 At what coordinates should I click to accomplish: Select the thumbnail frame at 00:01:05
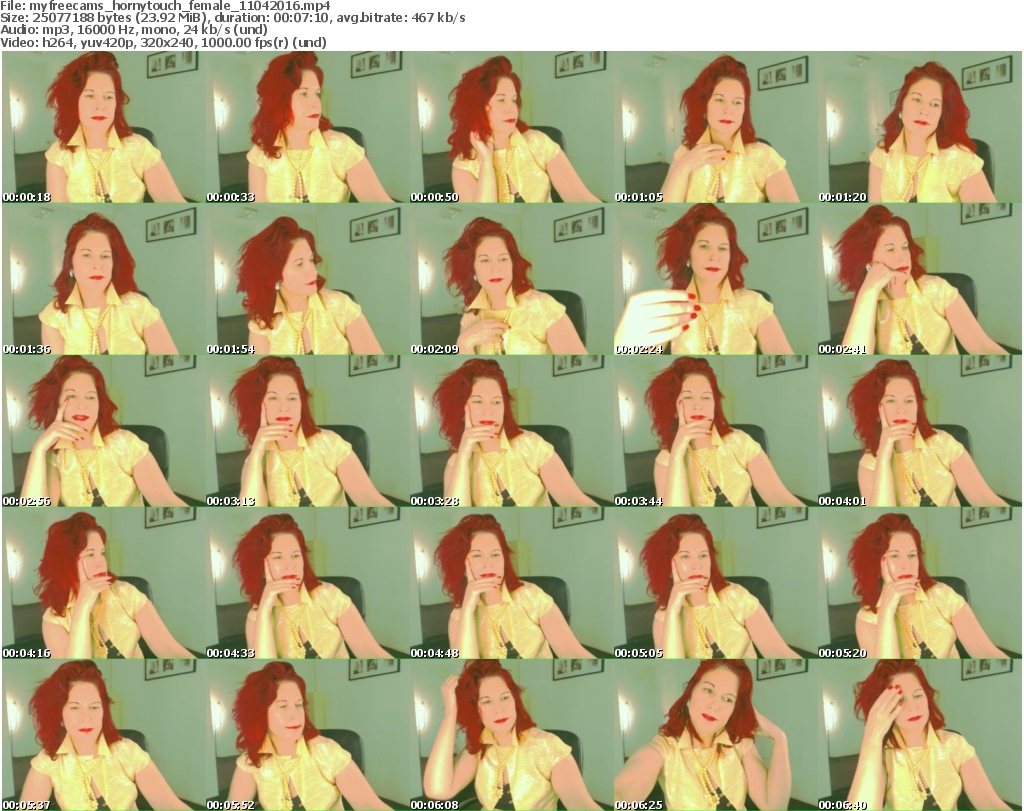[715, 127]
